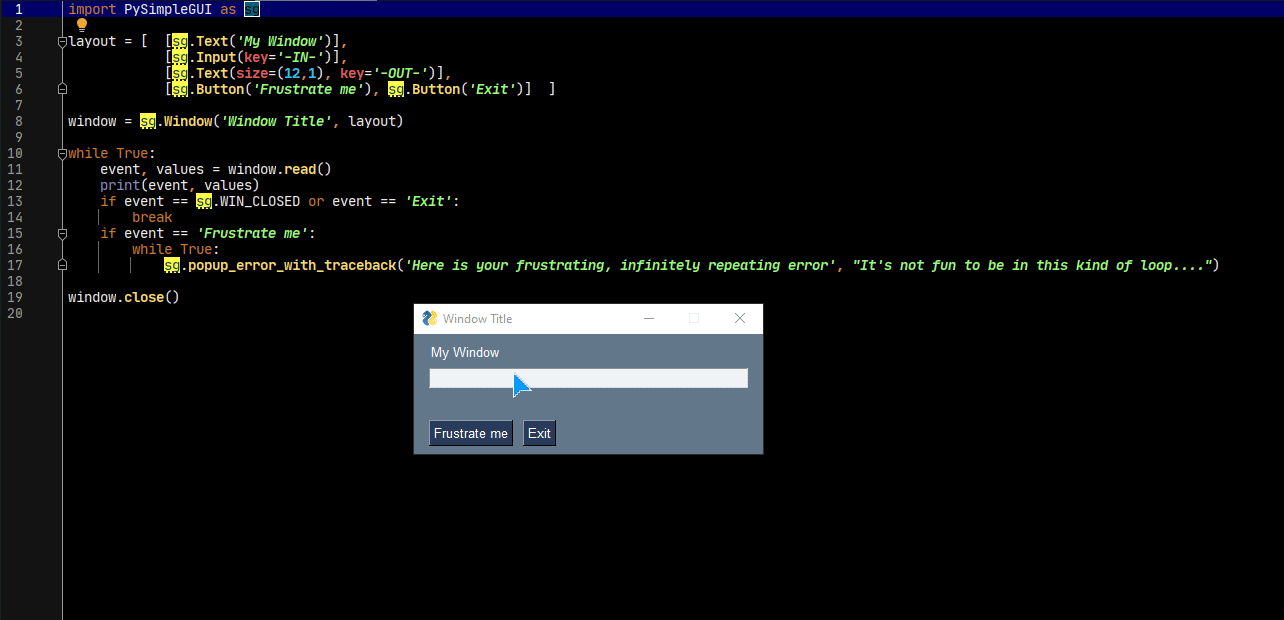Click the disabled maximize icon of Window Title
1284x620 pixels.
pos(694,319)
